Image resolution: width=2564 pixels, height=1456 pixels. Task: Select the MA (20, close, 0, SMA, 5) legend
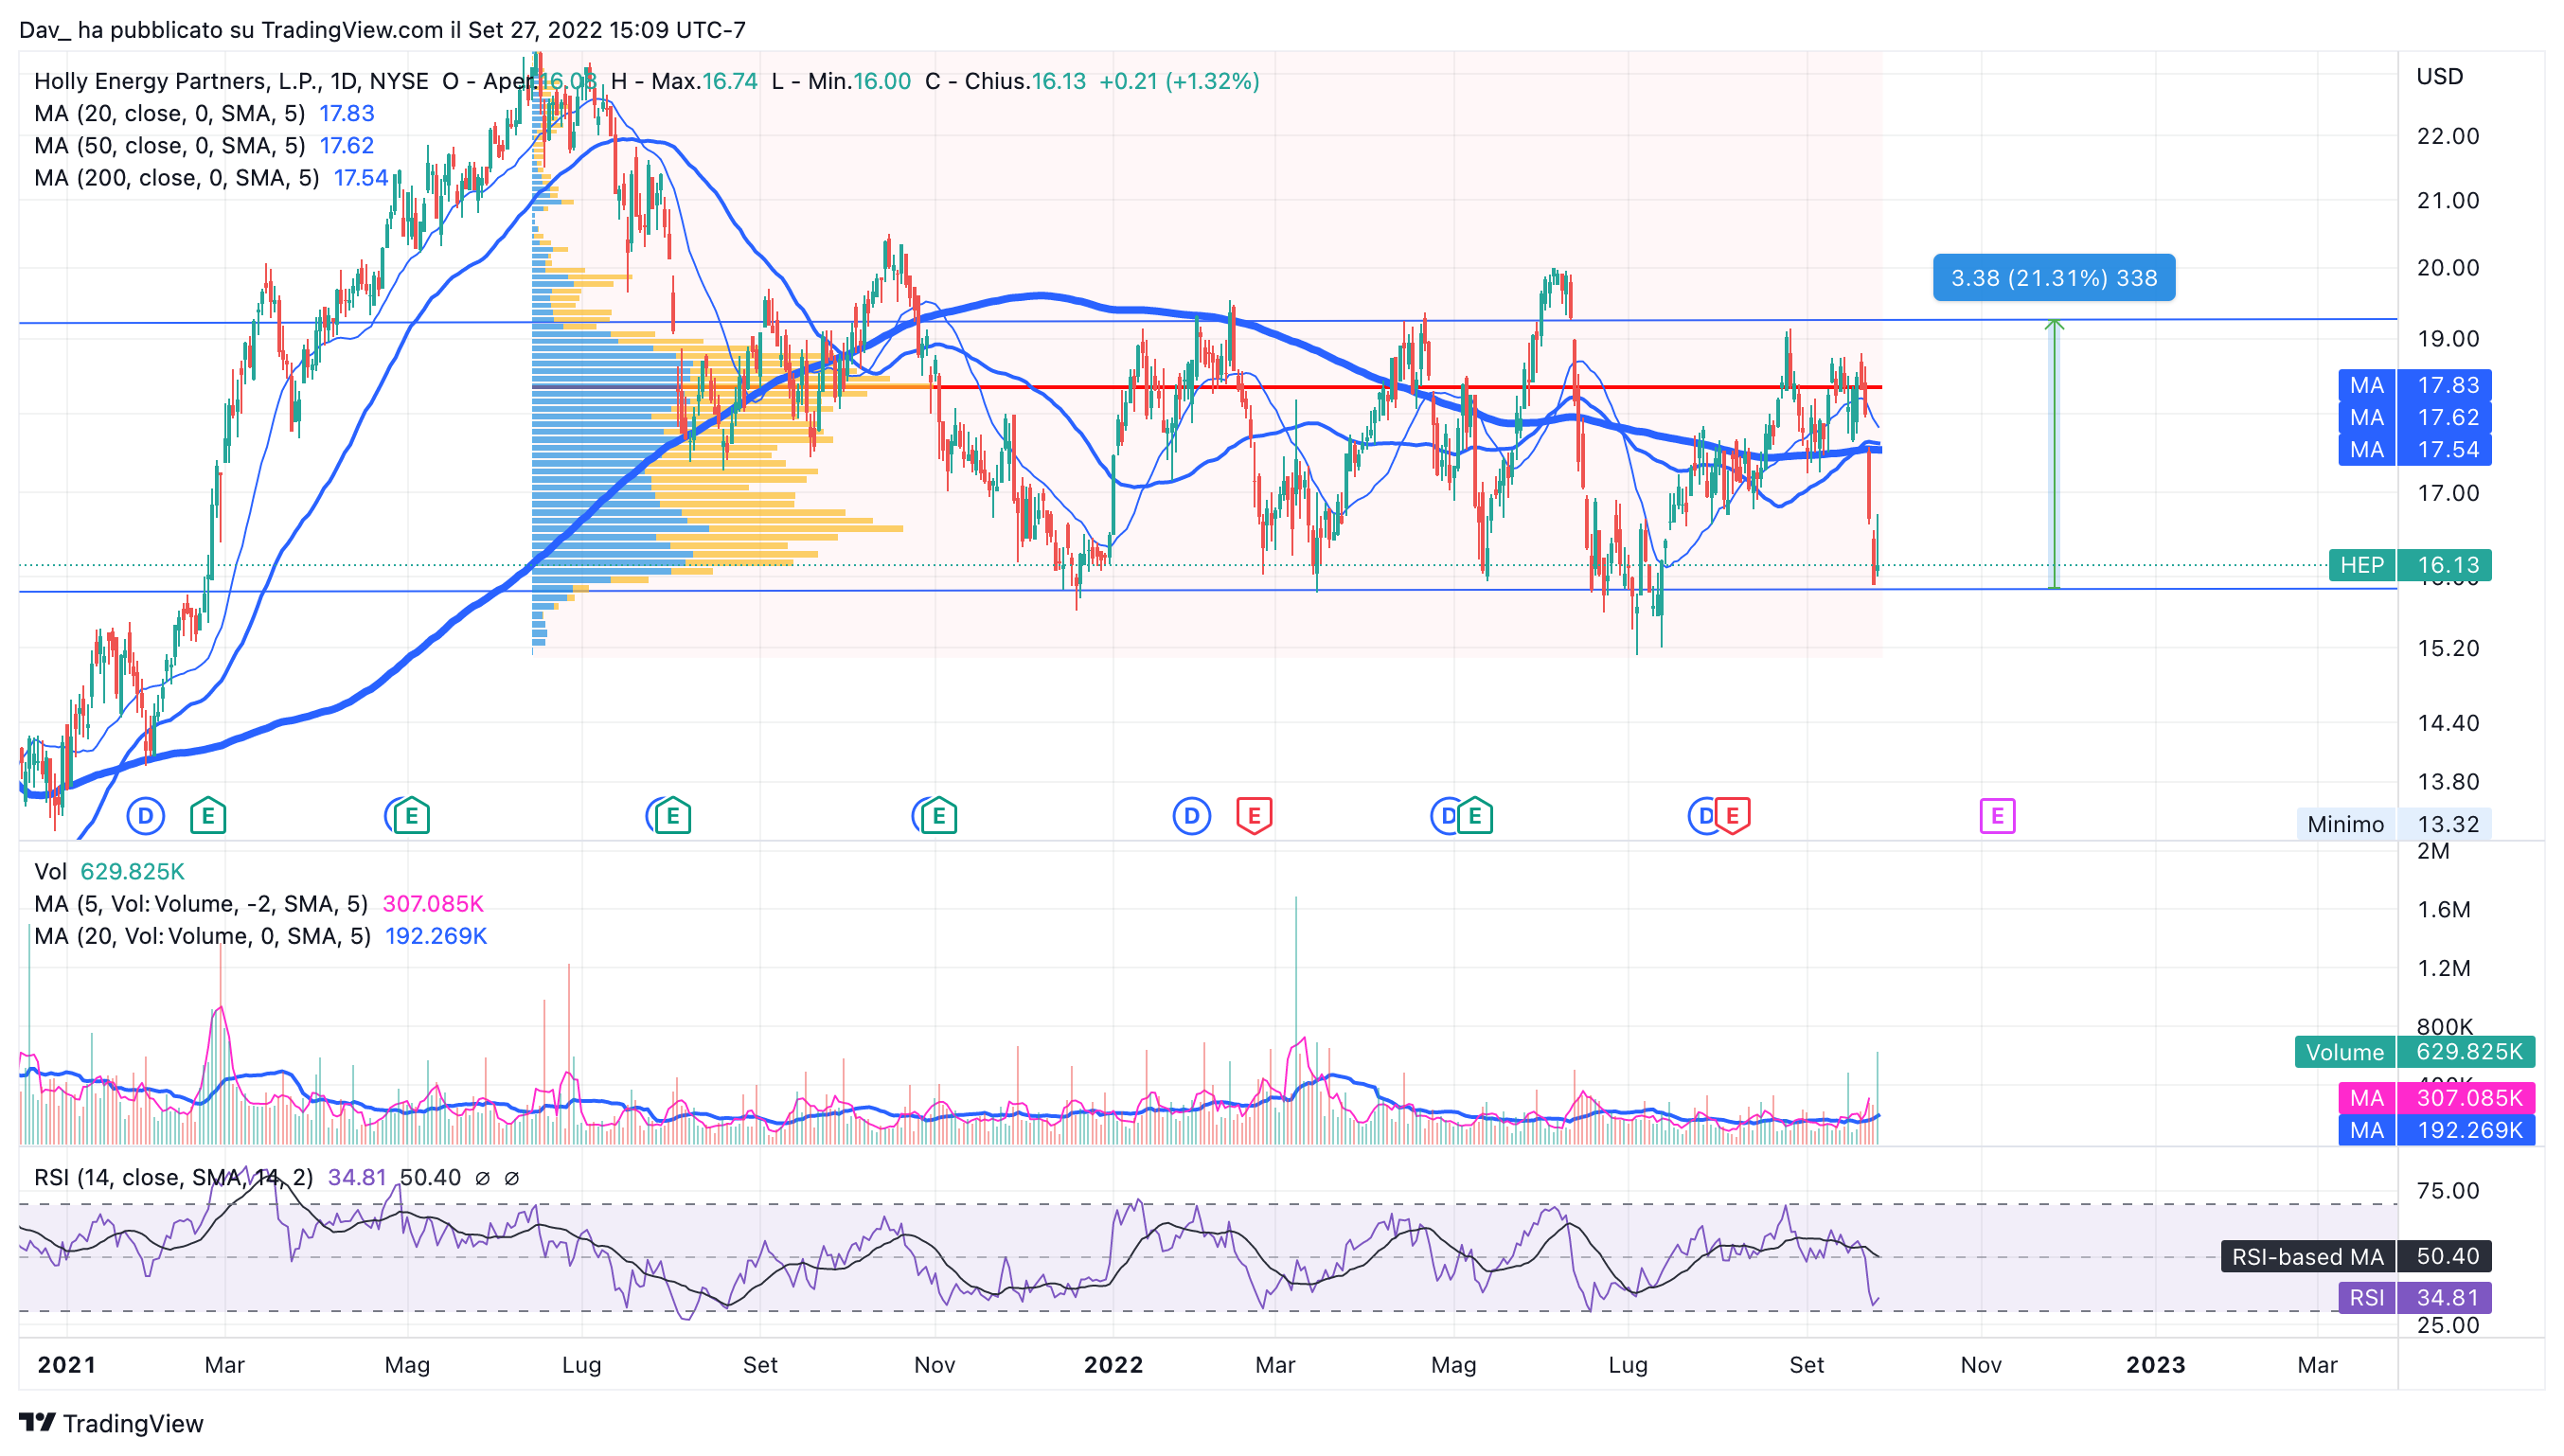[x=204, y=113]
